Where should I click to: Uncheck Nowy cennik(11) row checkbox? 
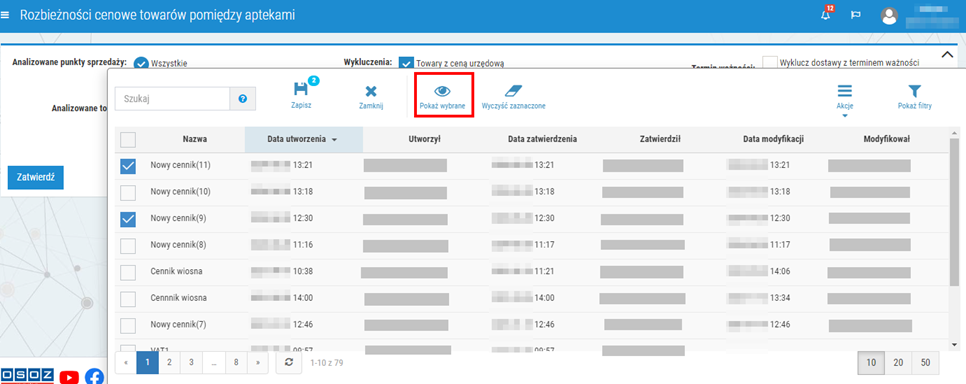(128, 166)
